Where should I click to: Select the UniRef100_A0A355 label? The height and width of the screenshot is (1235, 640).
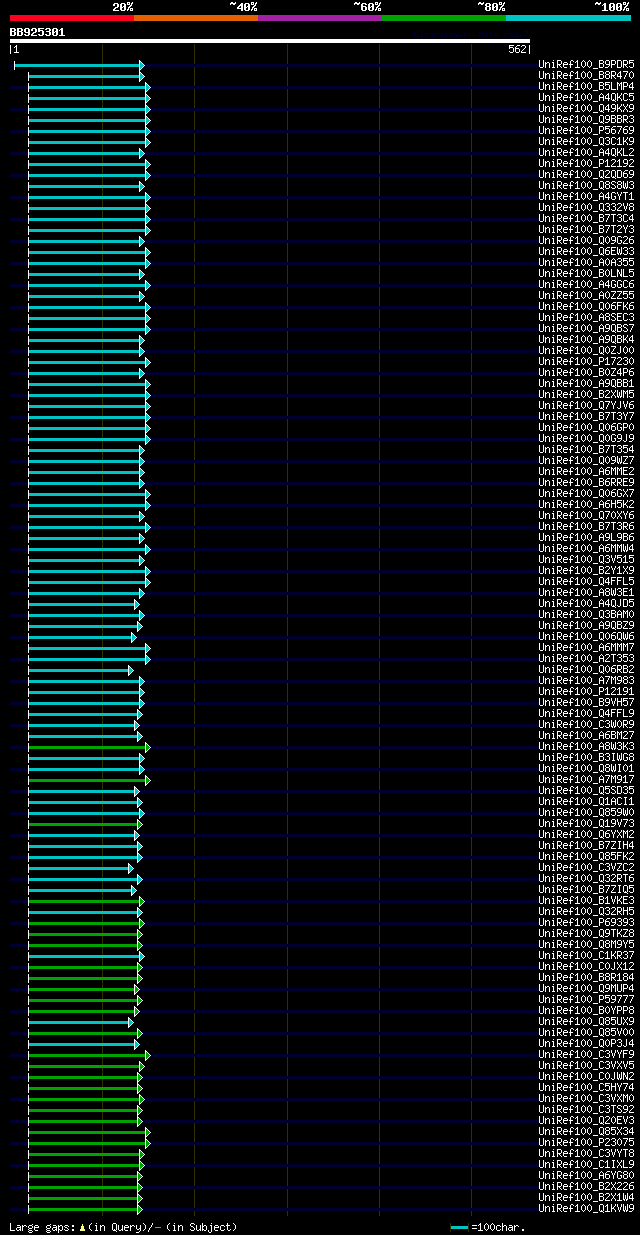(x=586, y=262)
